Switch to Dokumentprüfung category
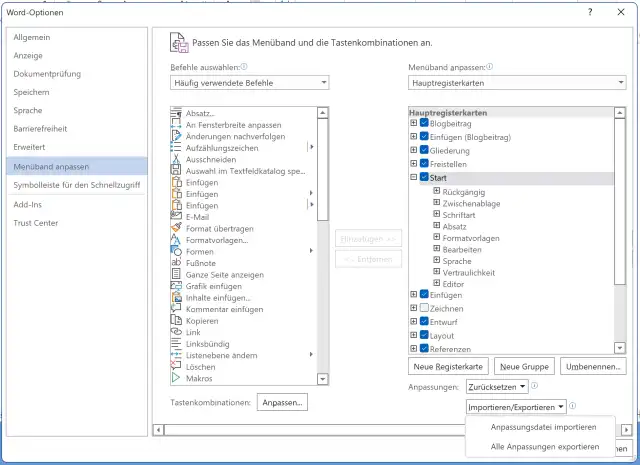Image resolution: width=640 pixels, height=465 pixels. click(x=77, y=74)
